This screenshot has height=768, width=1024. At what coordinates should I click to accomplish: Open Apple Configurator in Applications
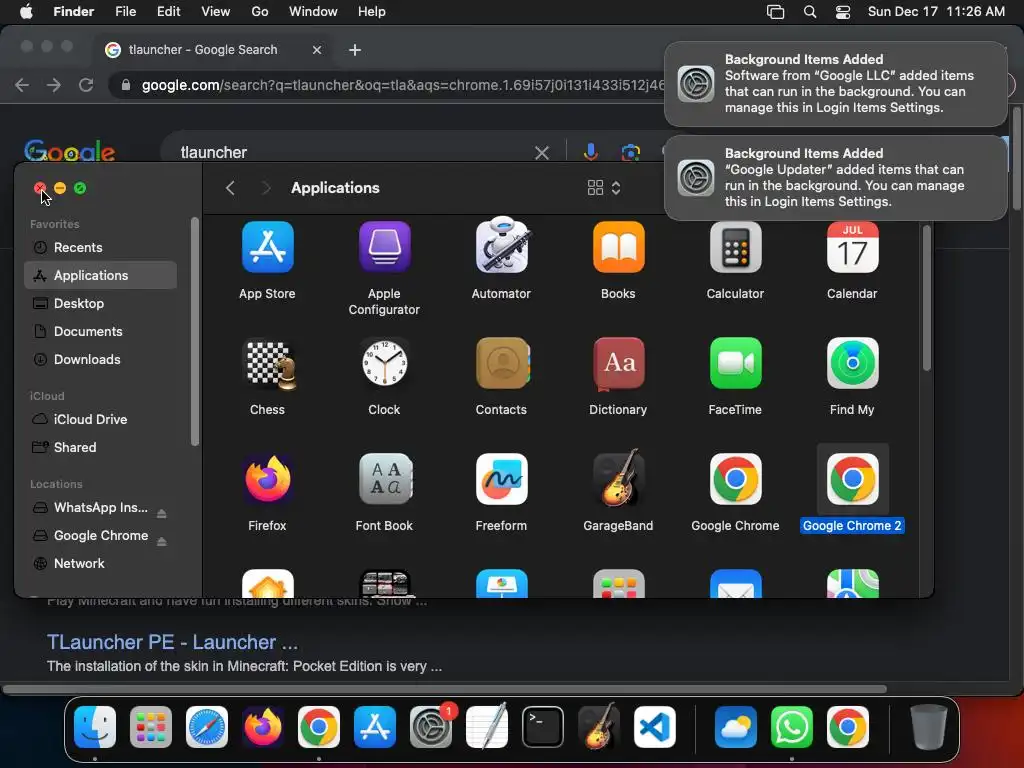point(384,247)
